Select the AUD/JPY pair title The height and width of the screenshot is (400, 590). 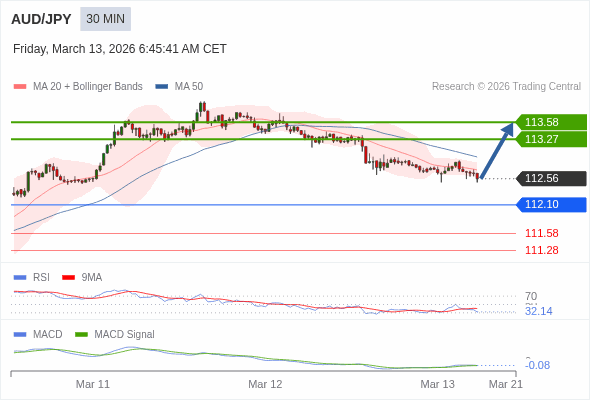[41, 19]
